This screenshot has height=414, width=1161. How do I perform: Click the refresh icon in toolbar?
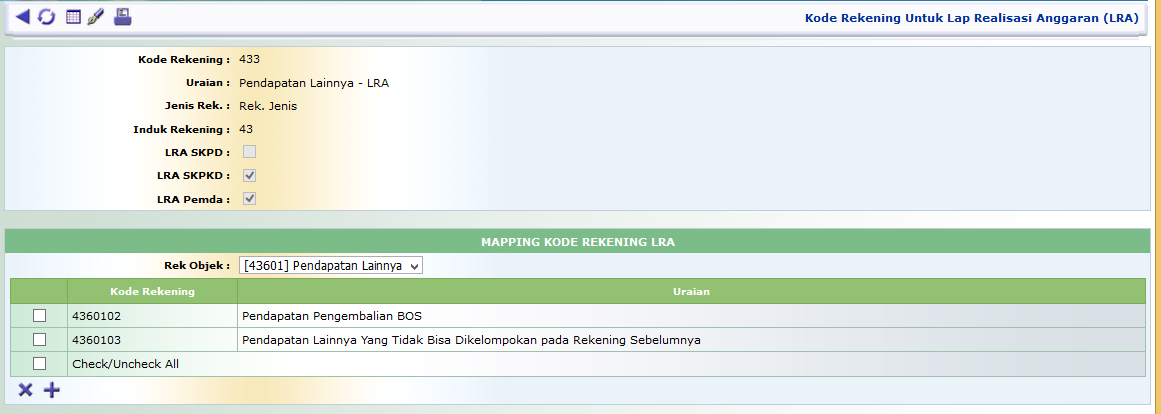pos(46,17)
